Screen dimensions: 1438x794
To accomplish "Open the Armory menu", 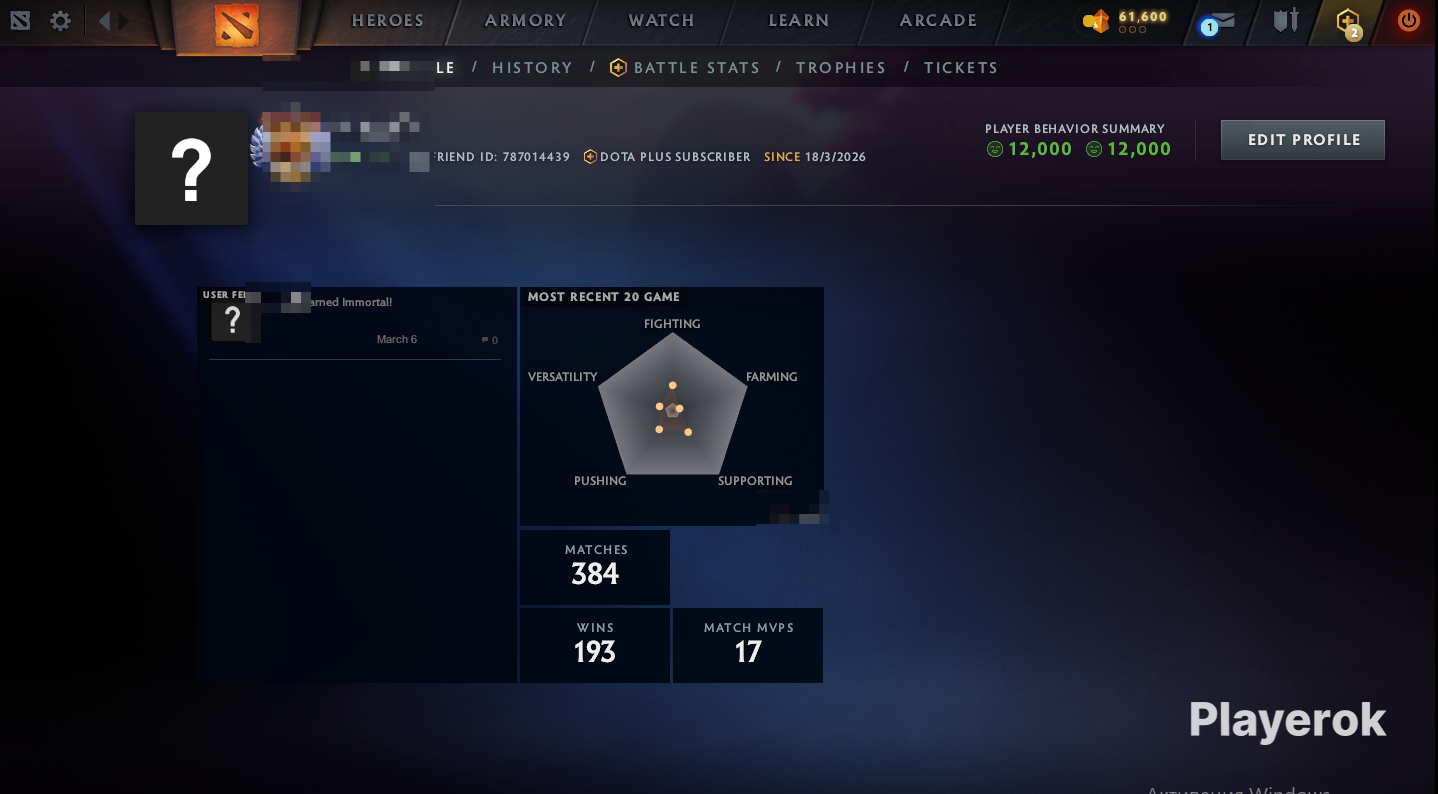I will click(526, 20).
